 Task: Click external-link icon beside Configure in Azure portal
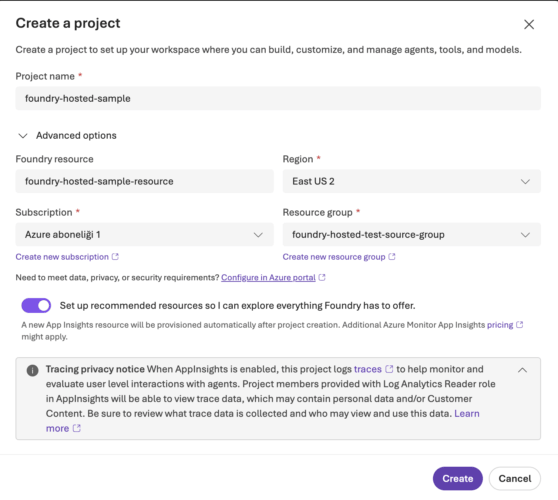click(x=322, y=277)
